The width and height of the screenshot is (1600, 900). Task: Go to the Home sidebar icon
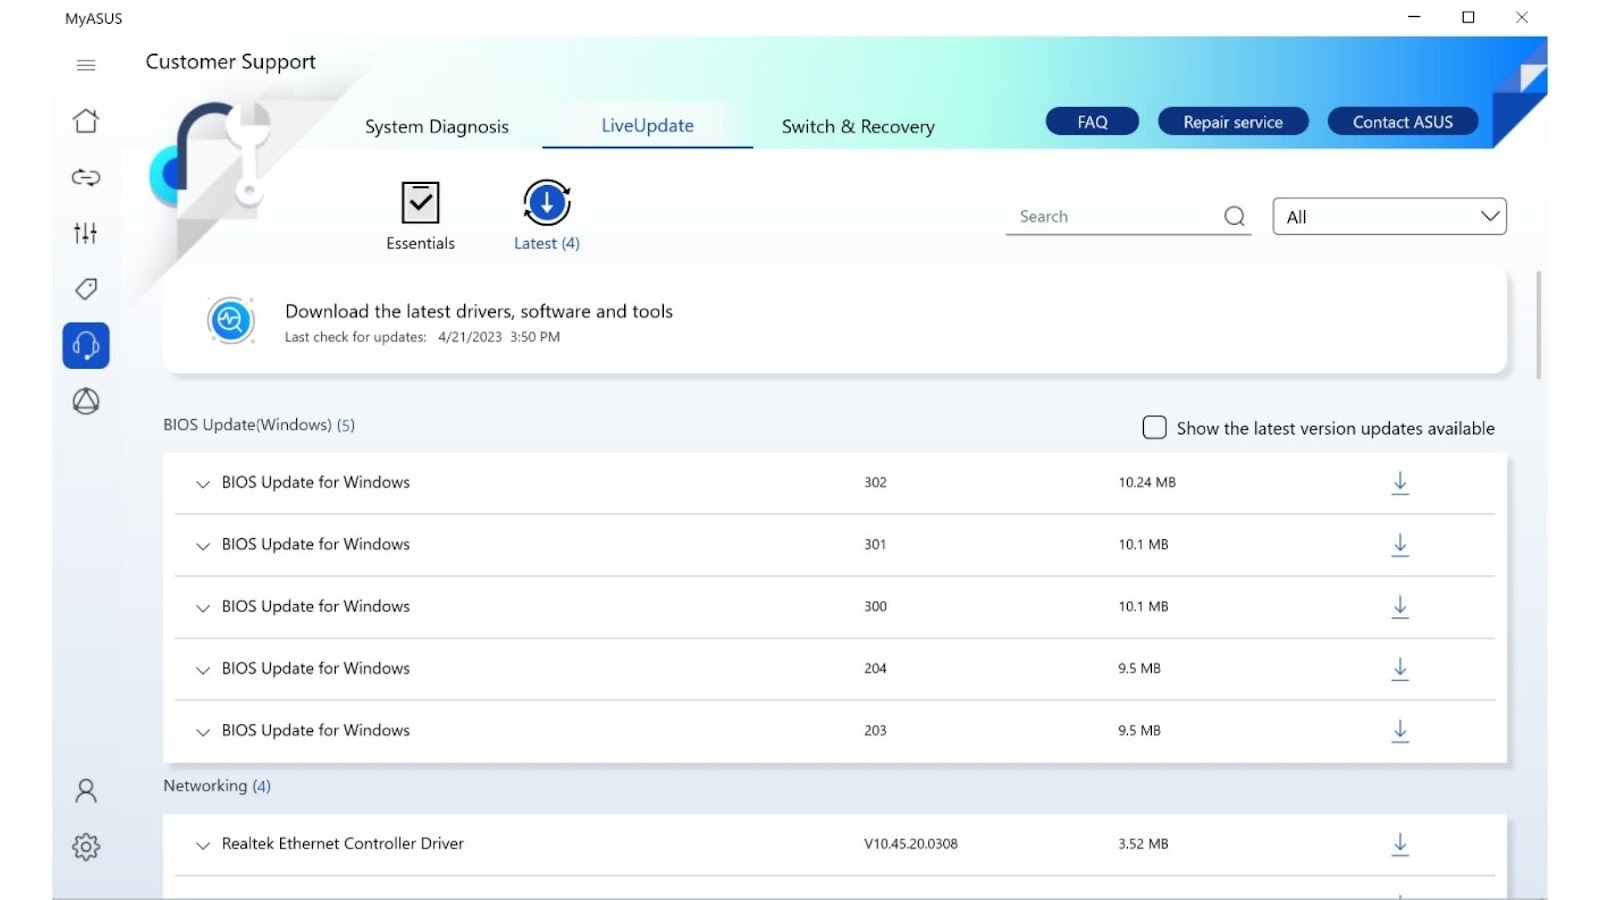86,121
